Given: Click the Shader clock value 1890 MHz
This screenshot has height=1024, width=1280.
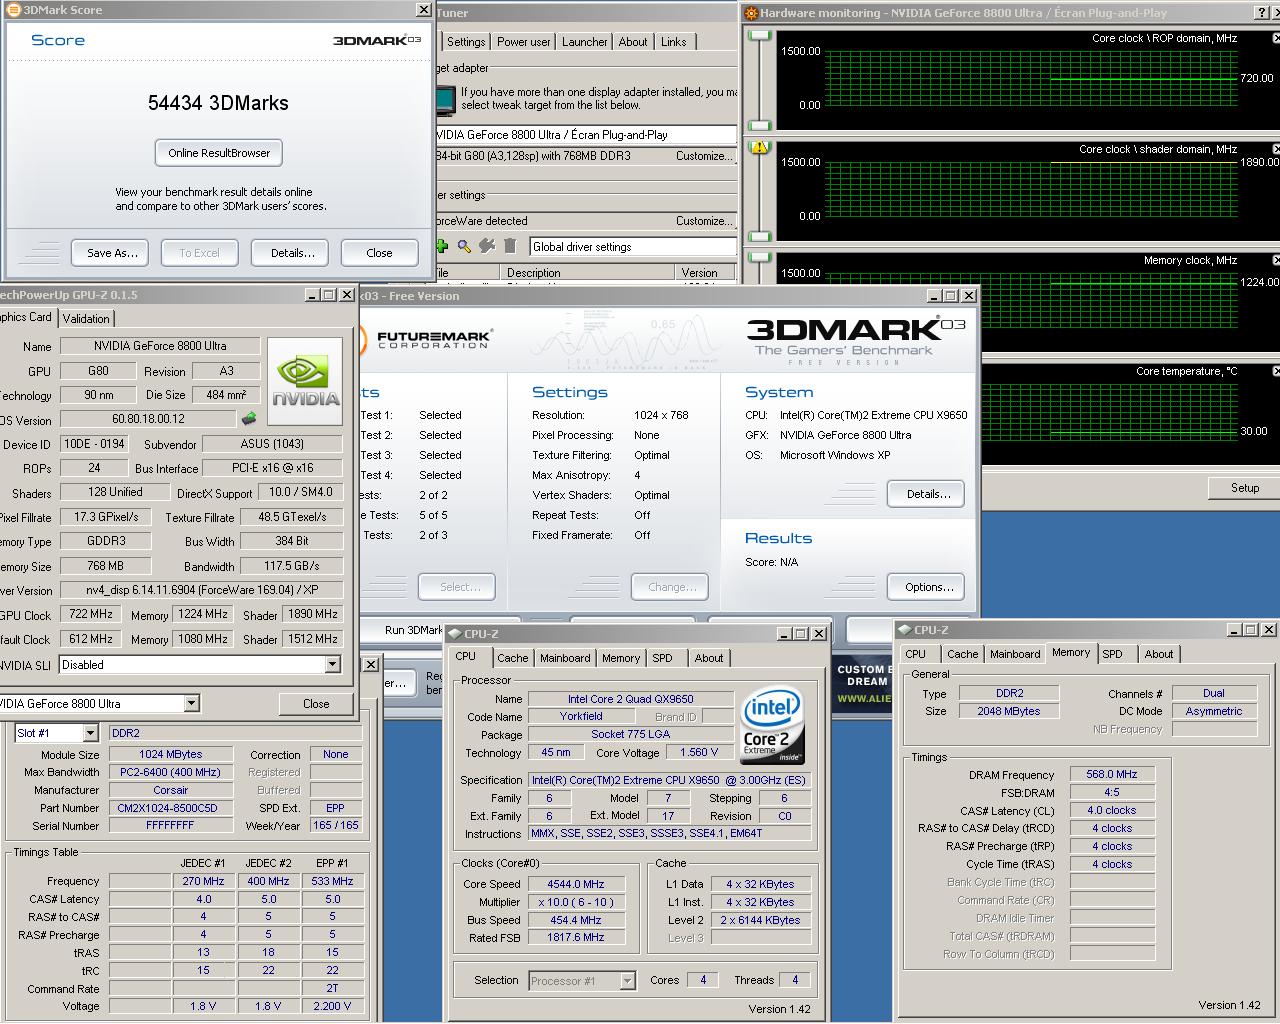Looking at the screenshot, I should point(313,614).
